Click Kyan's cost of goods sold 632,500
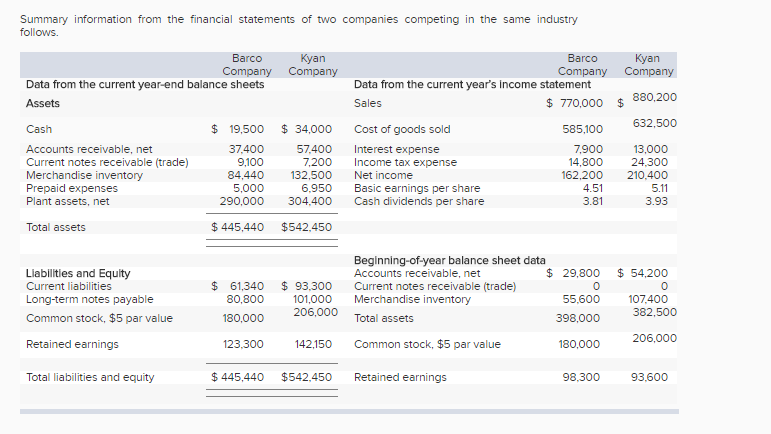 [x=654, y=123]
